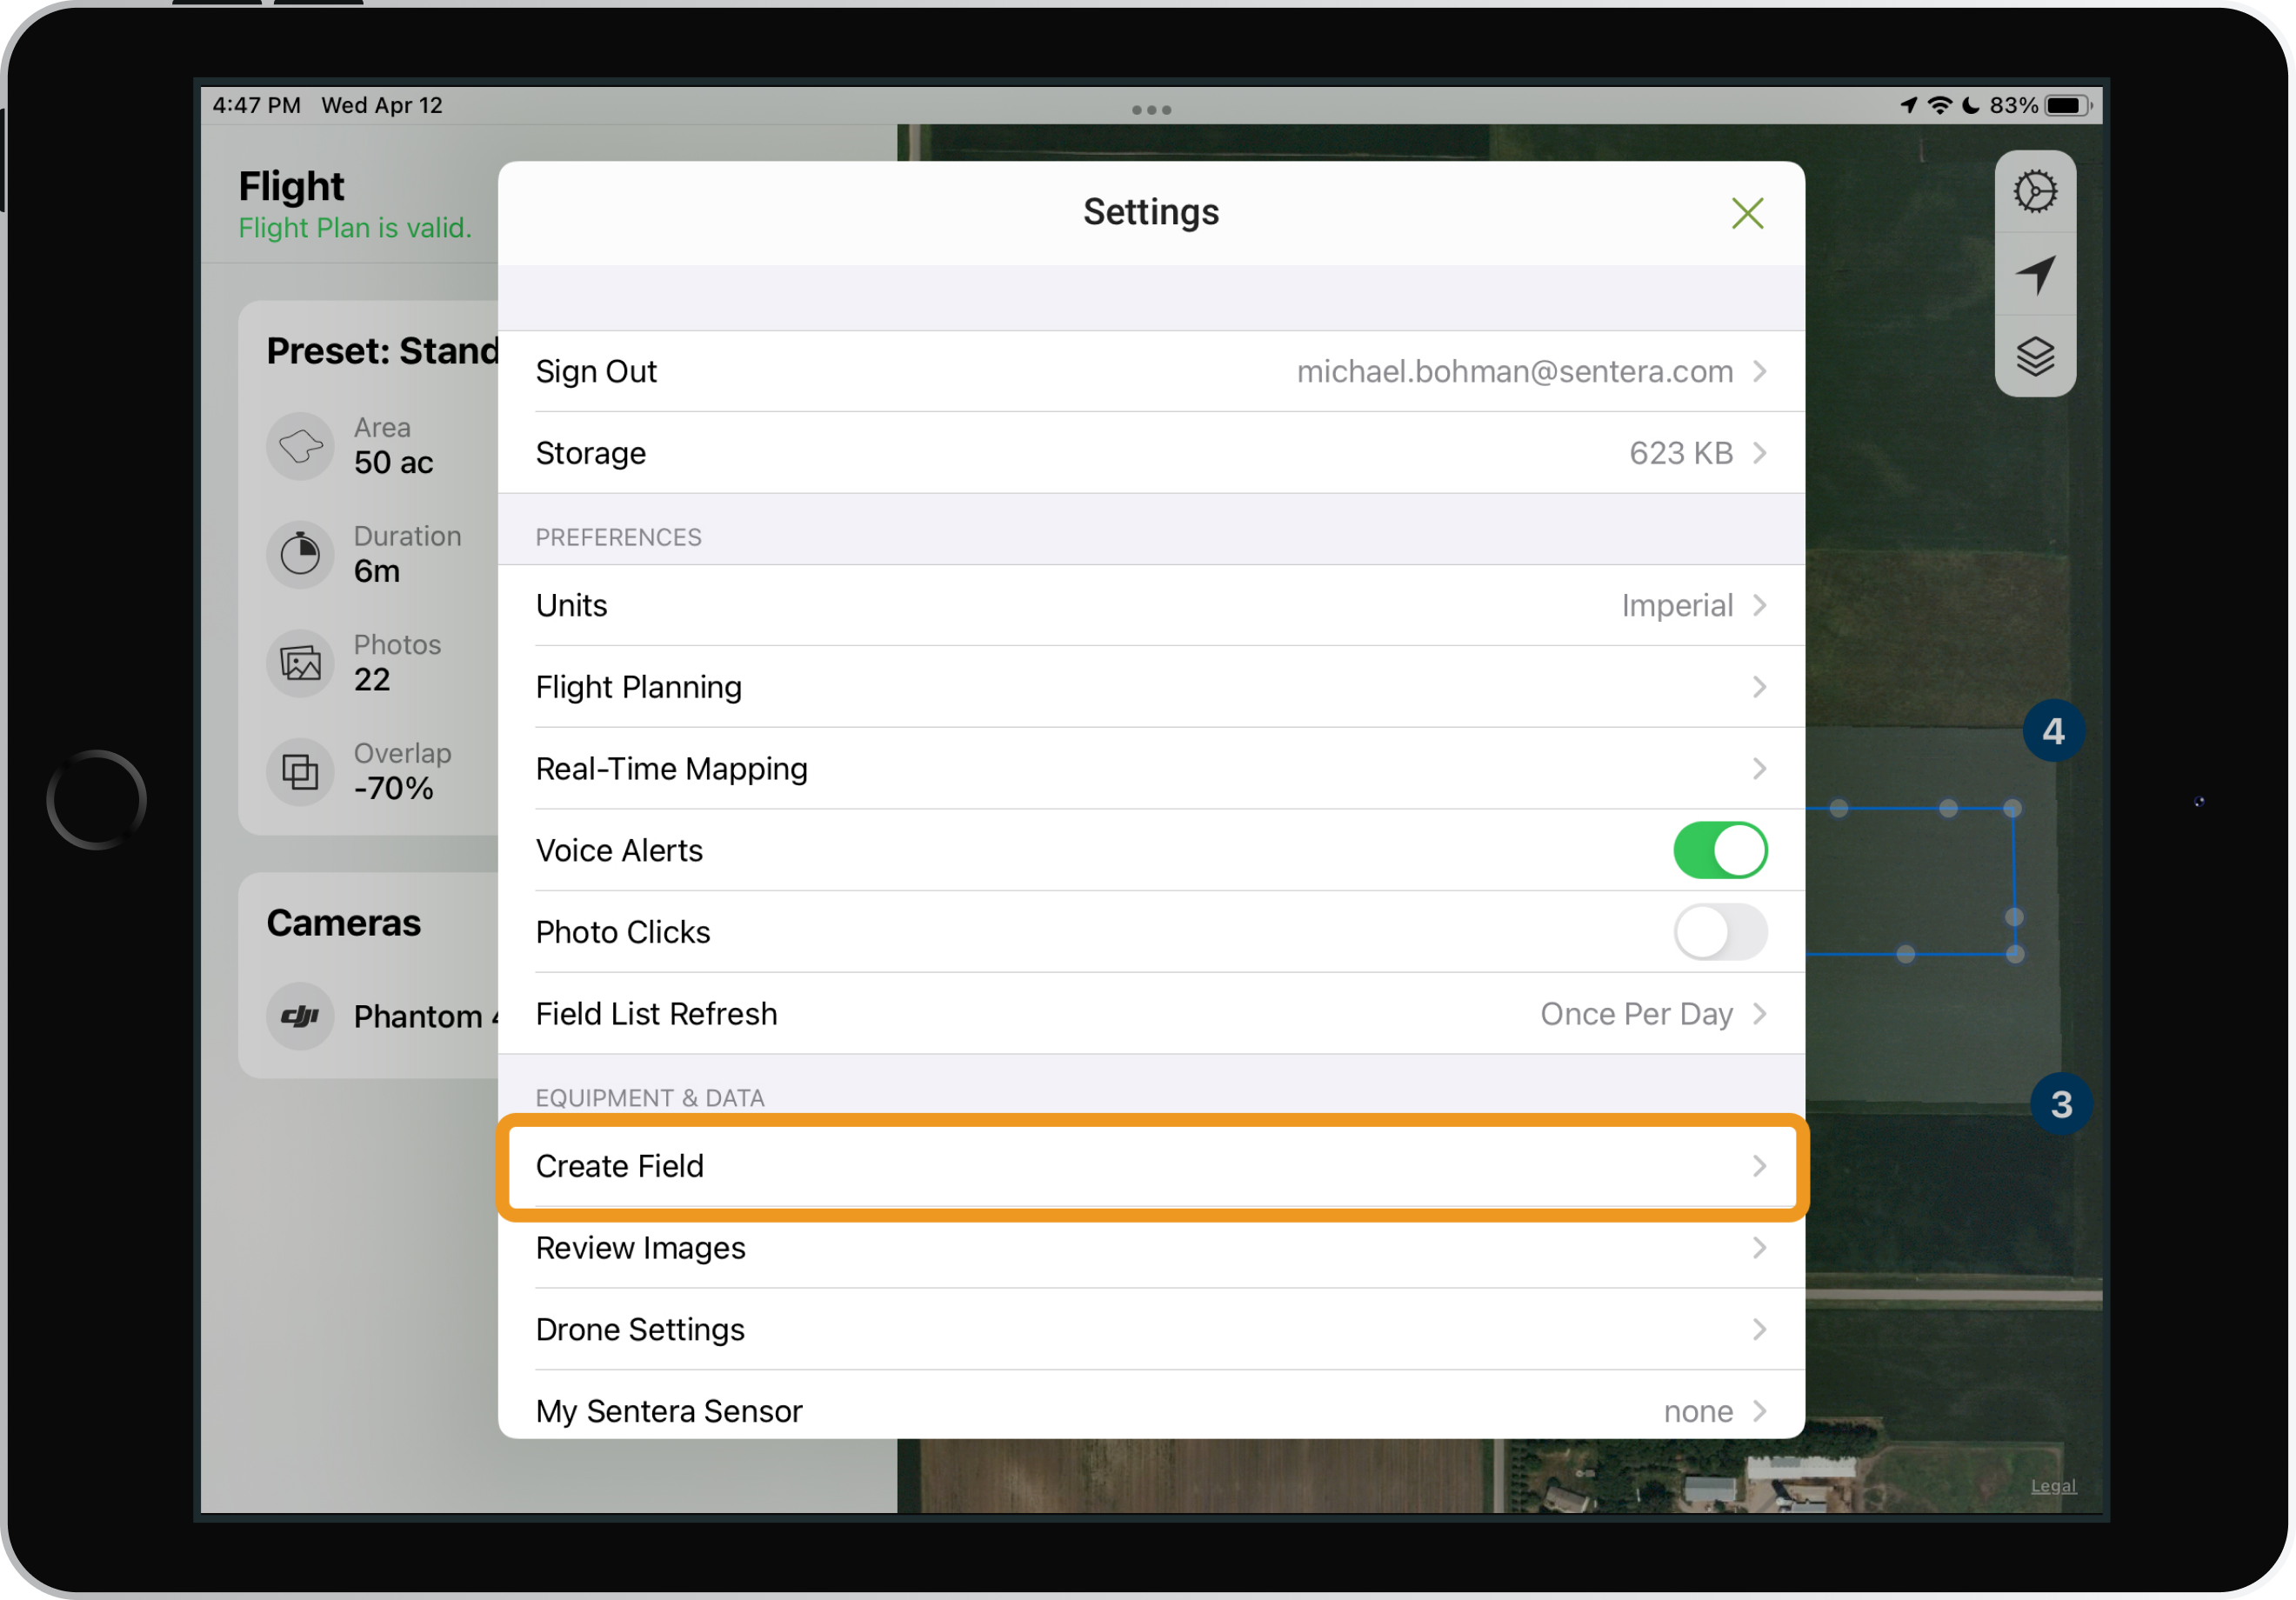The image size is (2296, 1600).
Task: Tap chevron on Drone Settings row
Action: point(1760,1330)
